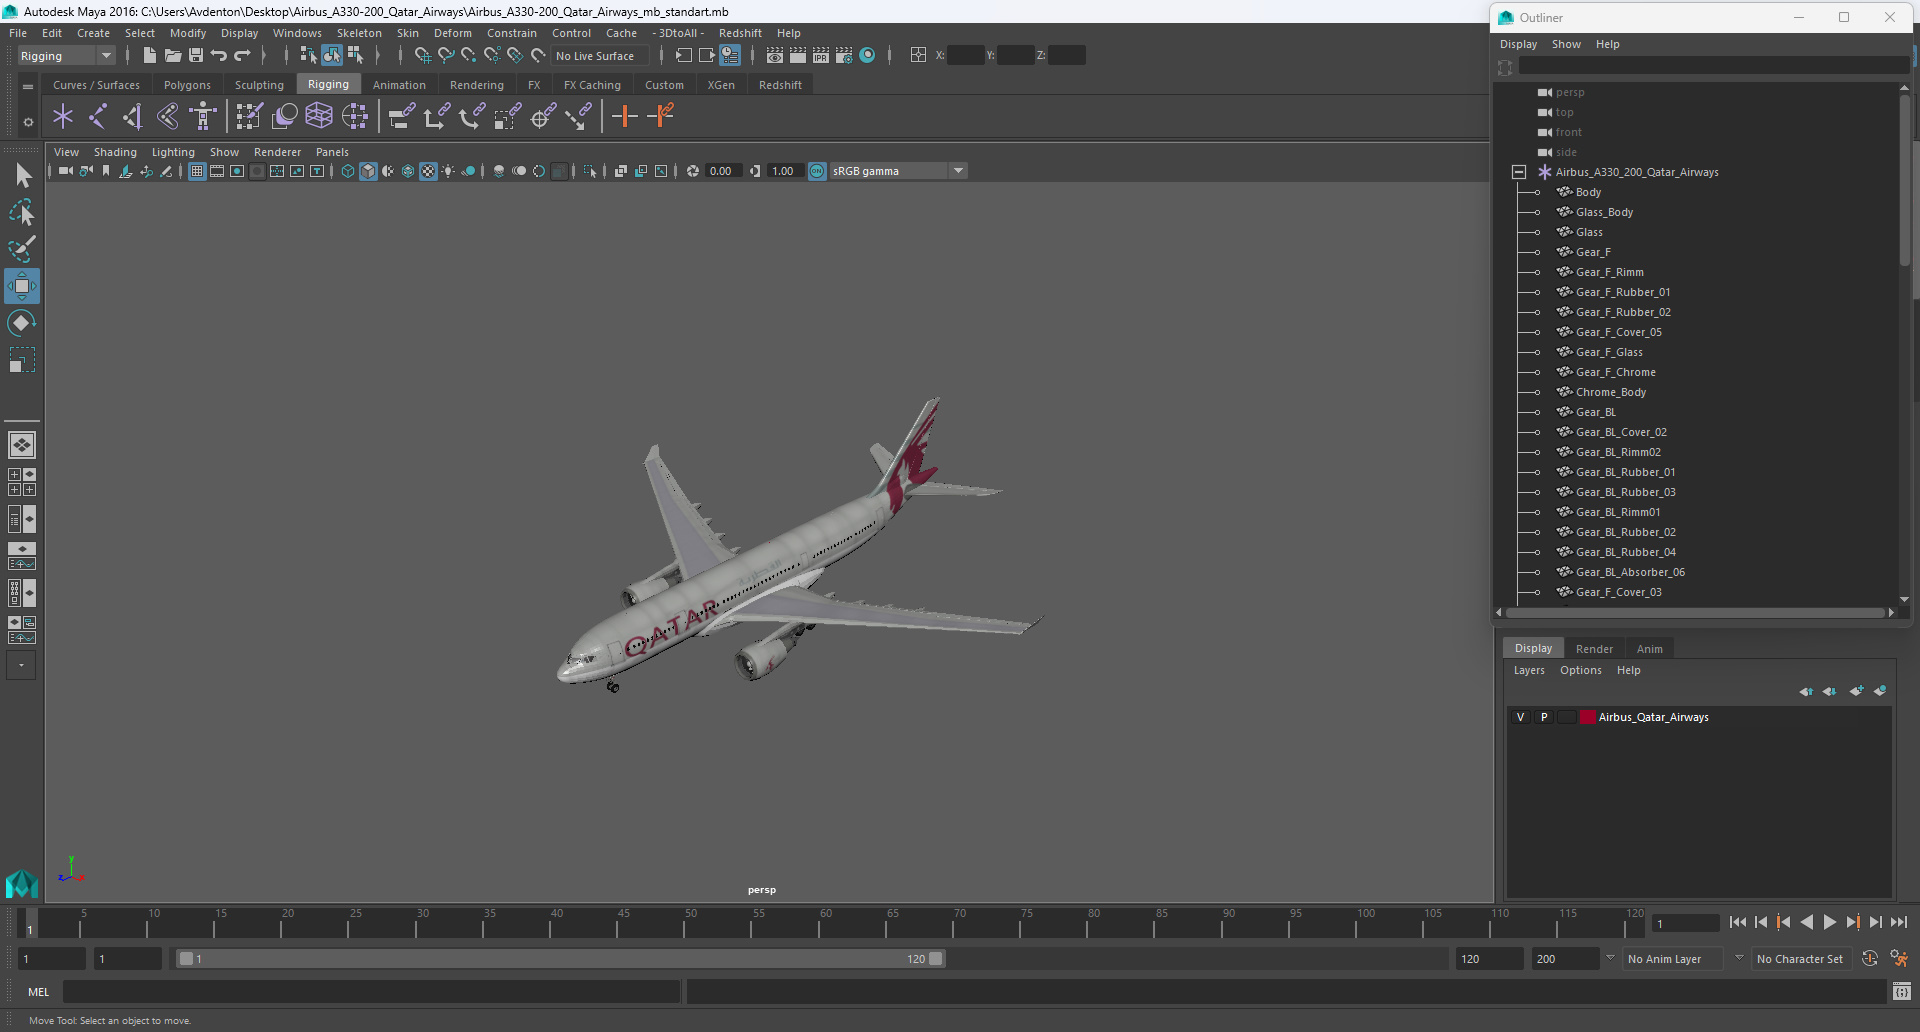
Task: Click the Outliner vertical scrollbar
Action: click(x=1904, y=180)
